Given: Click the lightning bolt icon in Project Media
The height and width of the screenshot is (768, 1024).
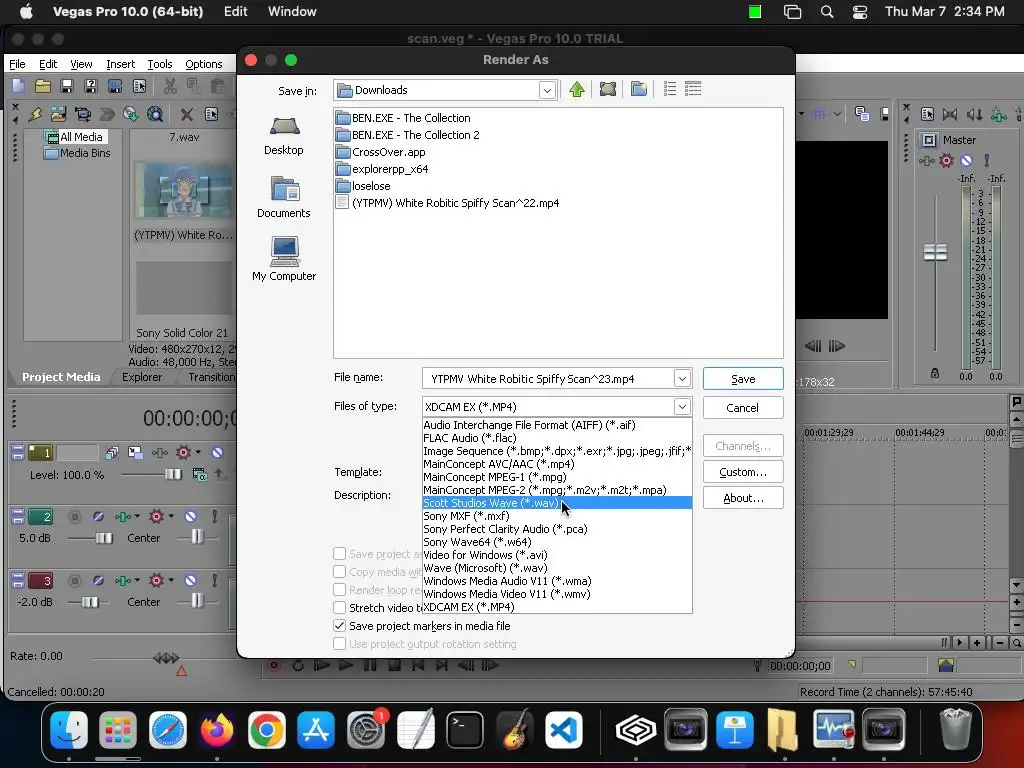Looking at the screenshot, I should (x=35, y=114).
